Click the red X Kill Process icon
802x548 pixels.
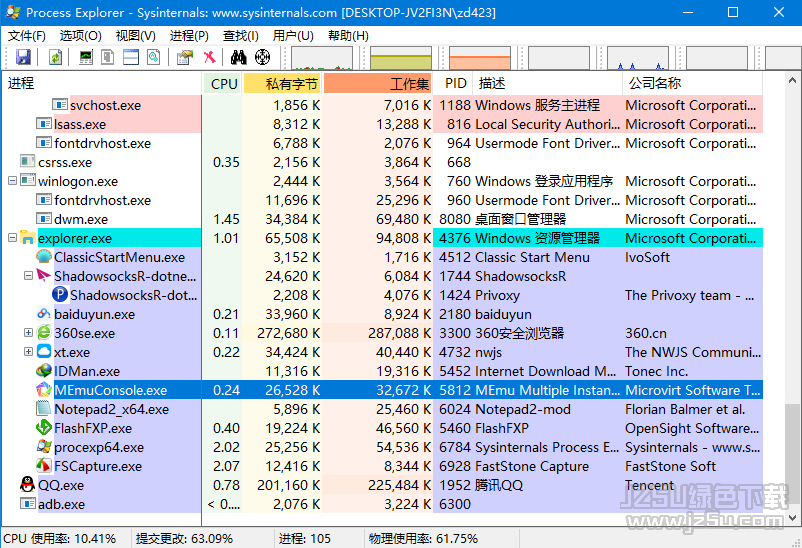tap(209, 57)
